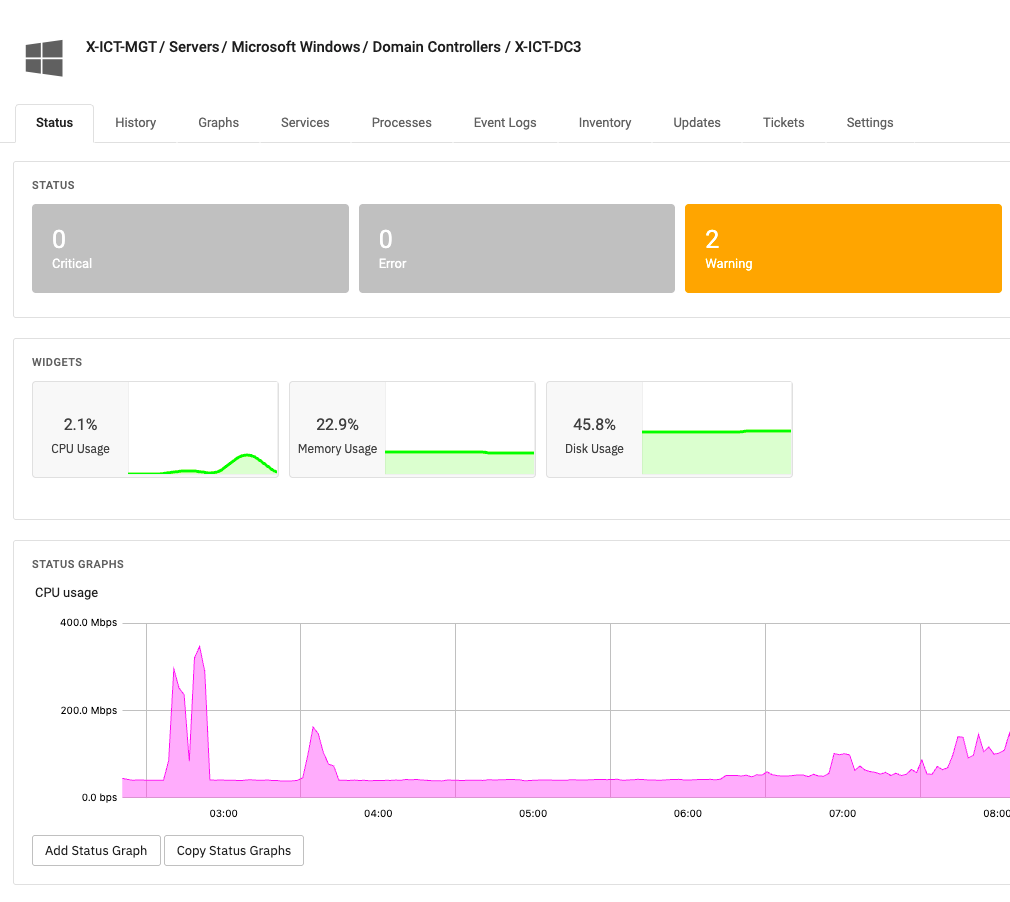Image resolution: width=1010 pixels, height=902 pixels.
Task: Click the Error status tile
Action: [x=516, y=248]
